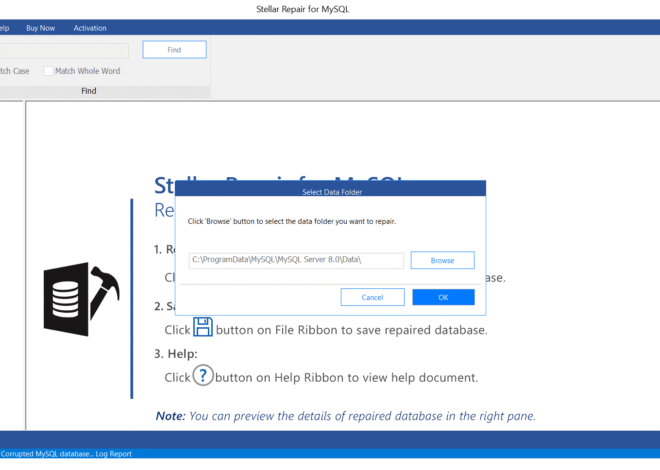Image resolution: width=660 pixels, height=470 pixels.
Task: Cancel the Select Data Folder dialog
Action: tap(373, 297)
